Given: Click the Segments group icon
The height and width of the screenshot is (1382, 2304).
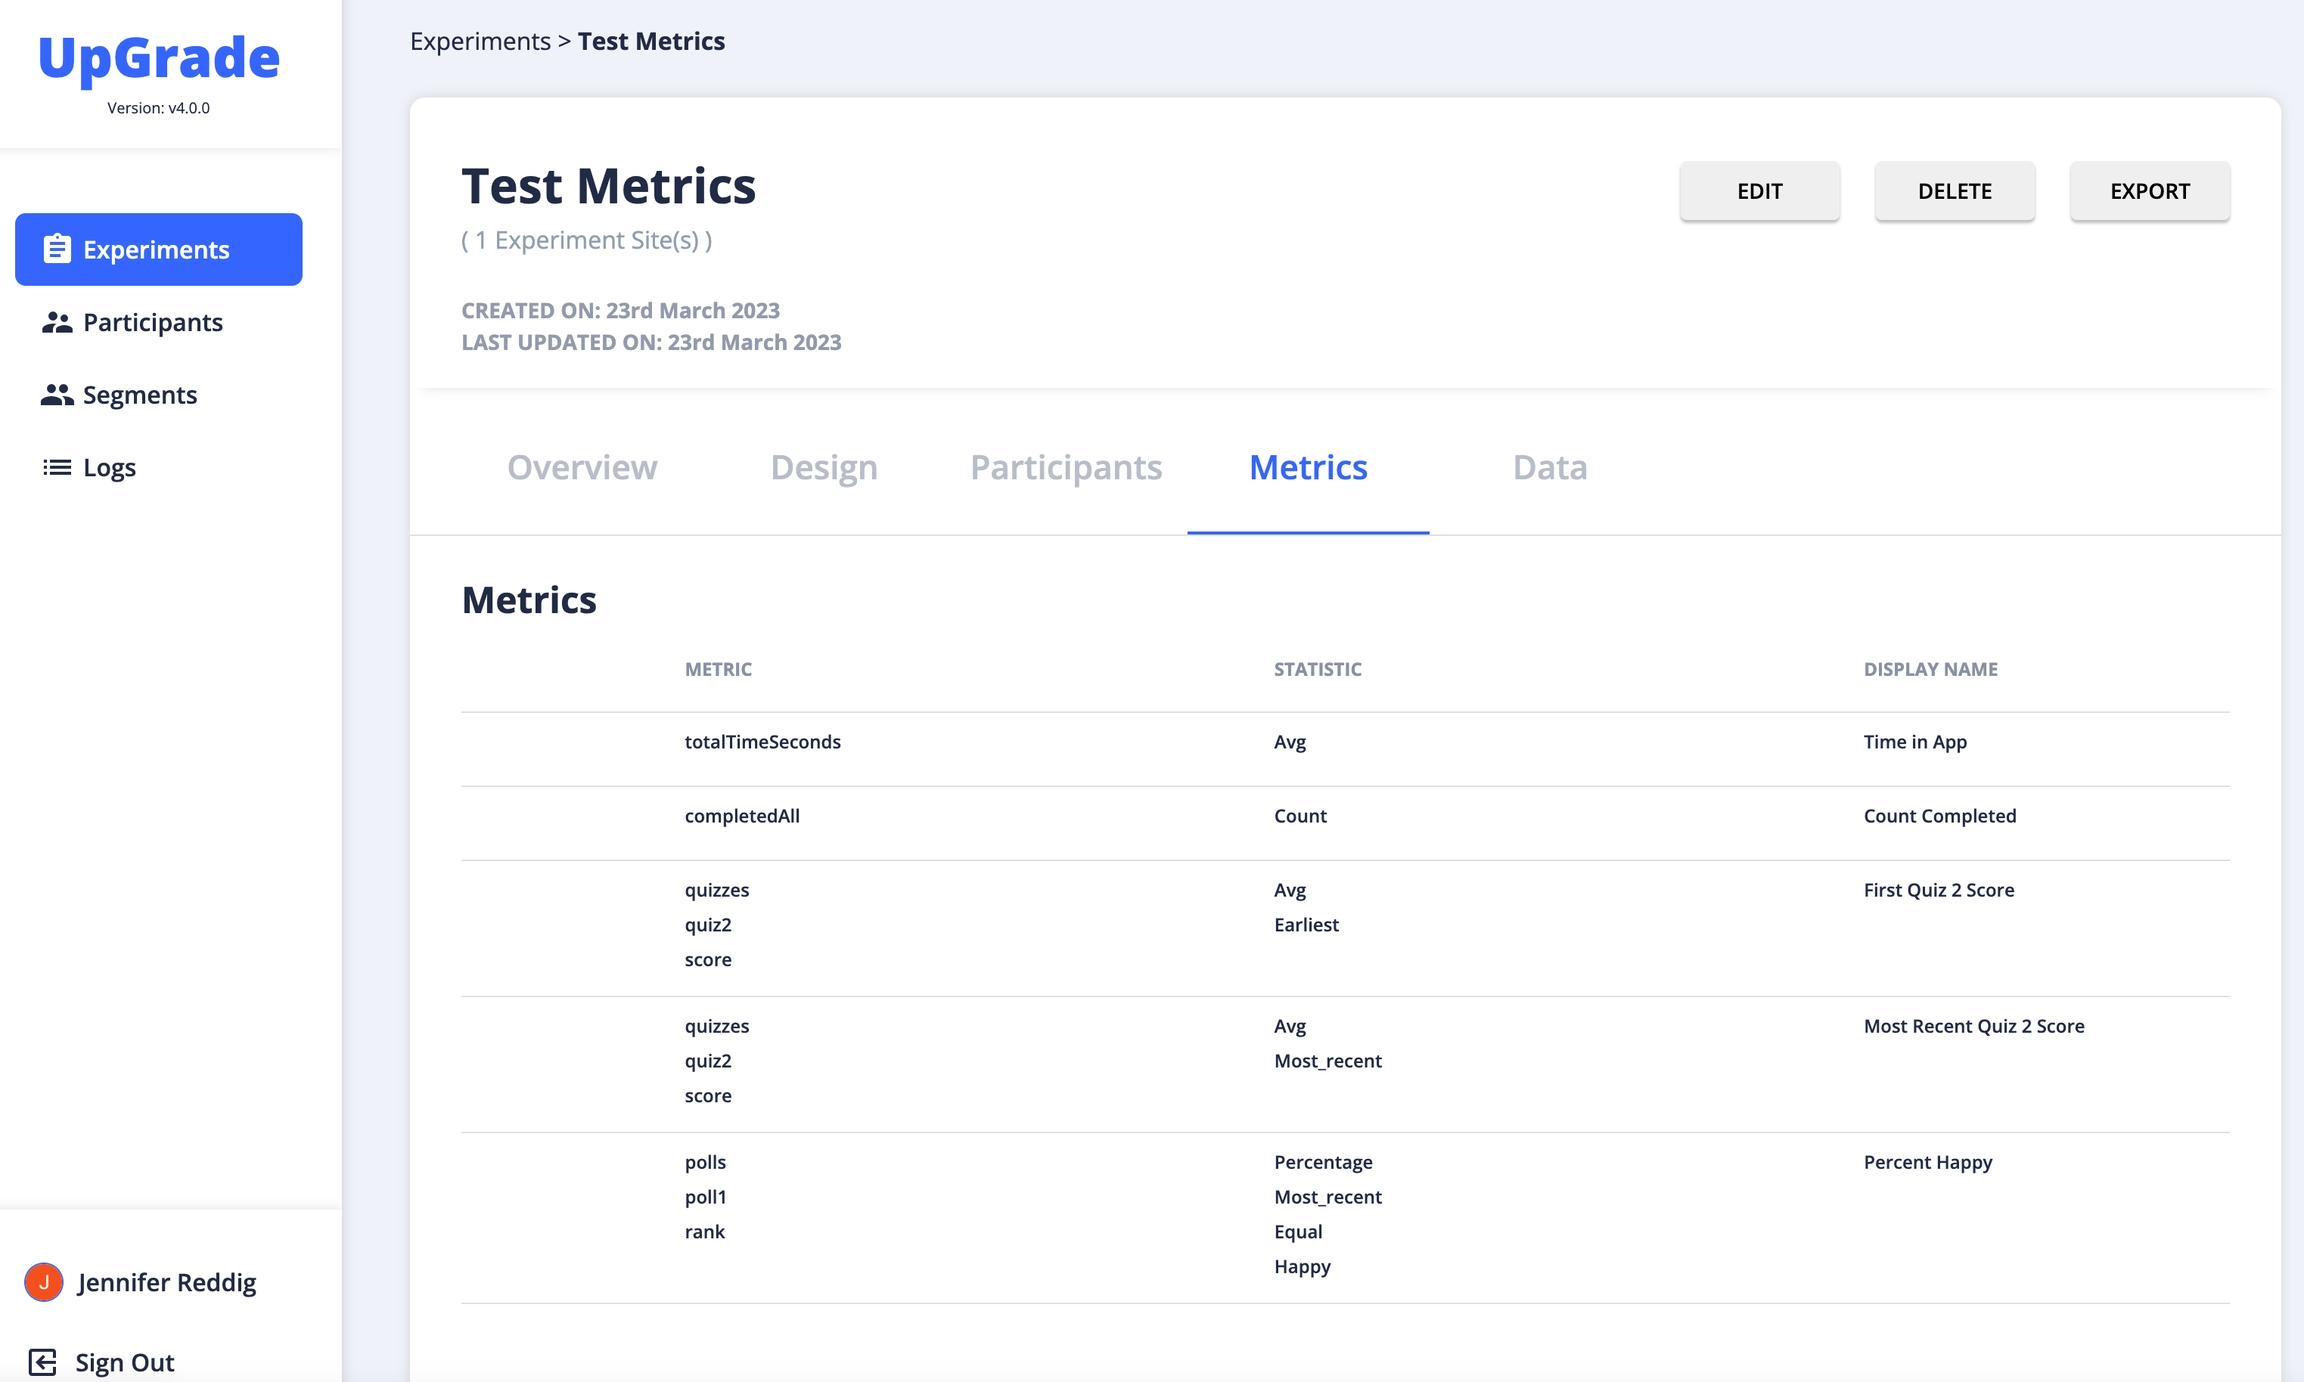Looking at the screenshot, I should click(57, 395).
